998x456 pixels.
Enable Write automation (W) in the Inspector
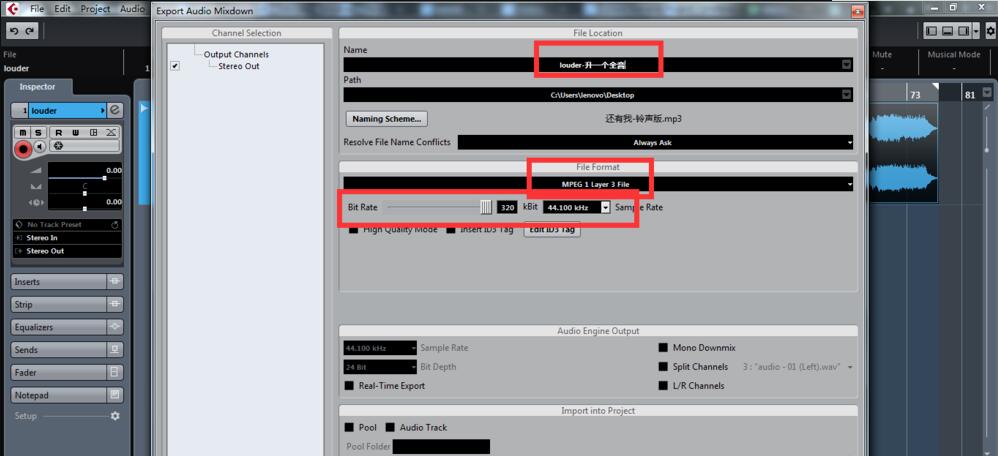pyautogui.click(x=75, y=132)
